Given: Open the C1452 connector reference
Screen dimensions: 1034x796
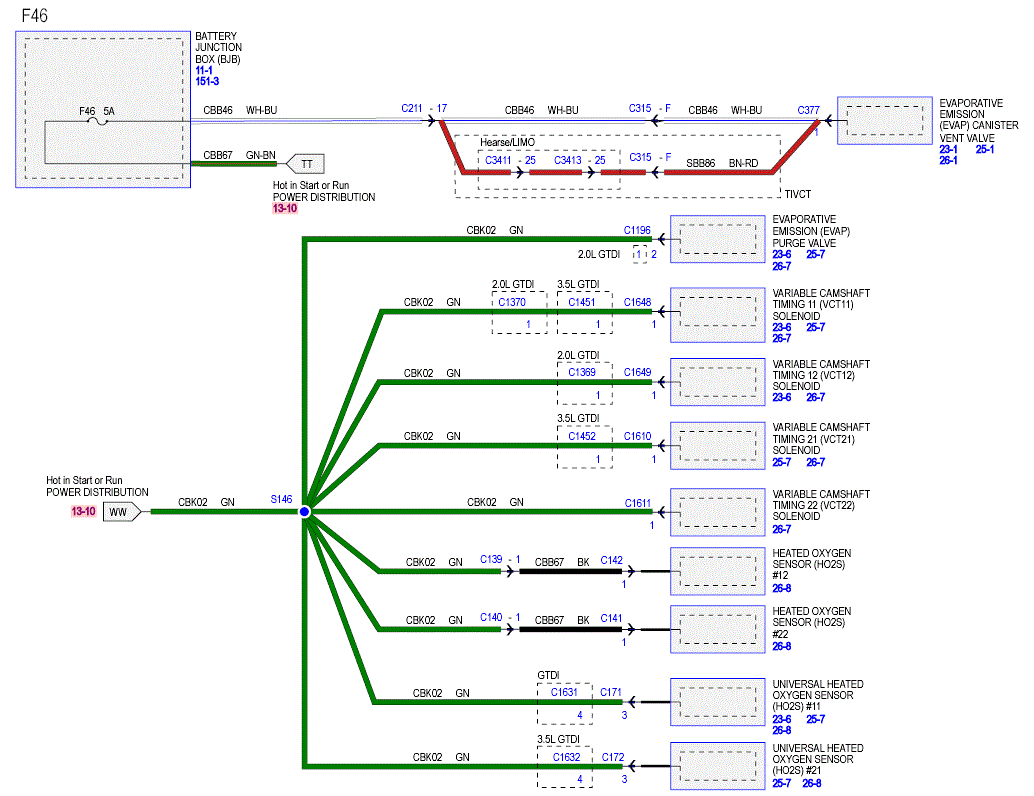Looking at the screenshot, I should click(582, 436).
